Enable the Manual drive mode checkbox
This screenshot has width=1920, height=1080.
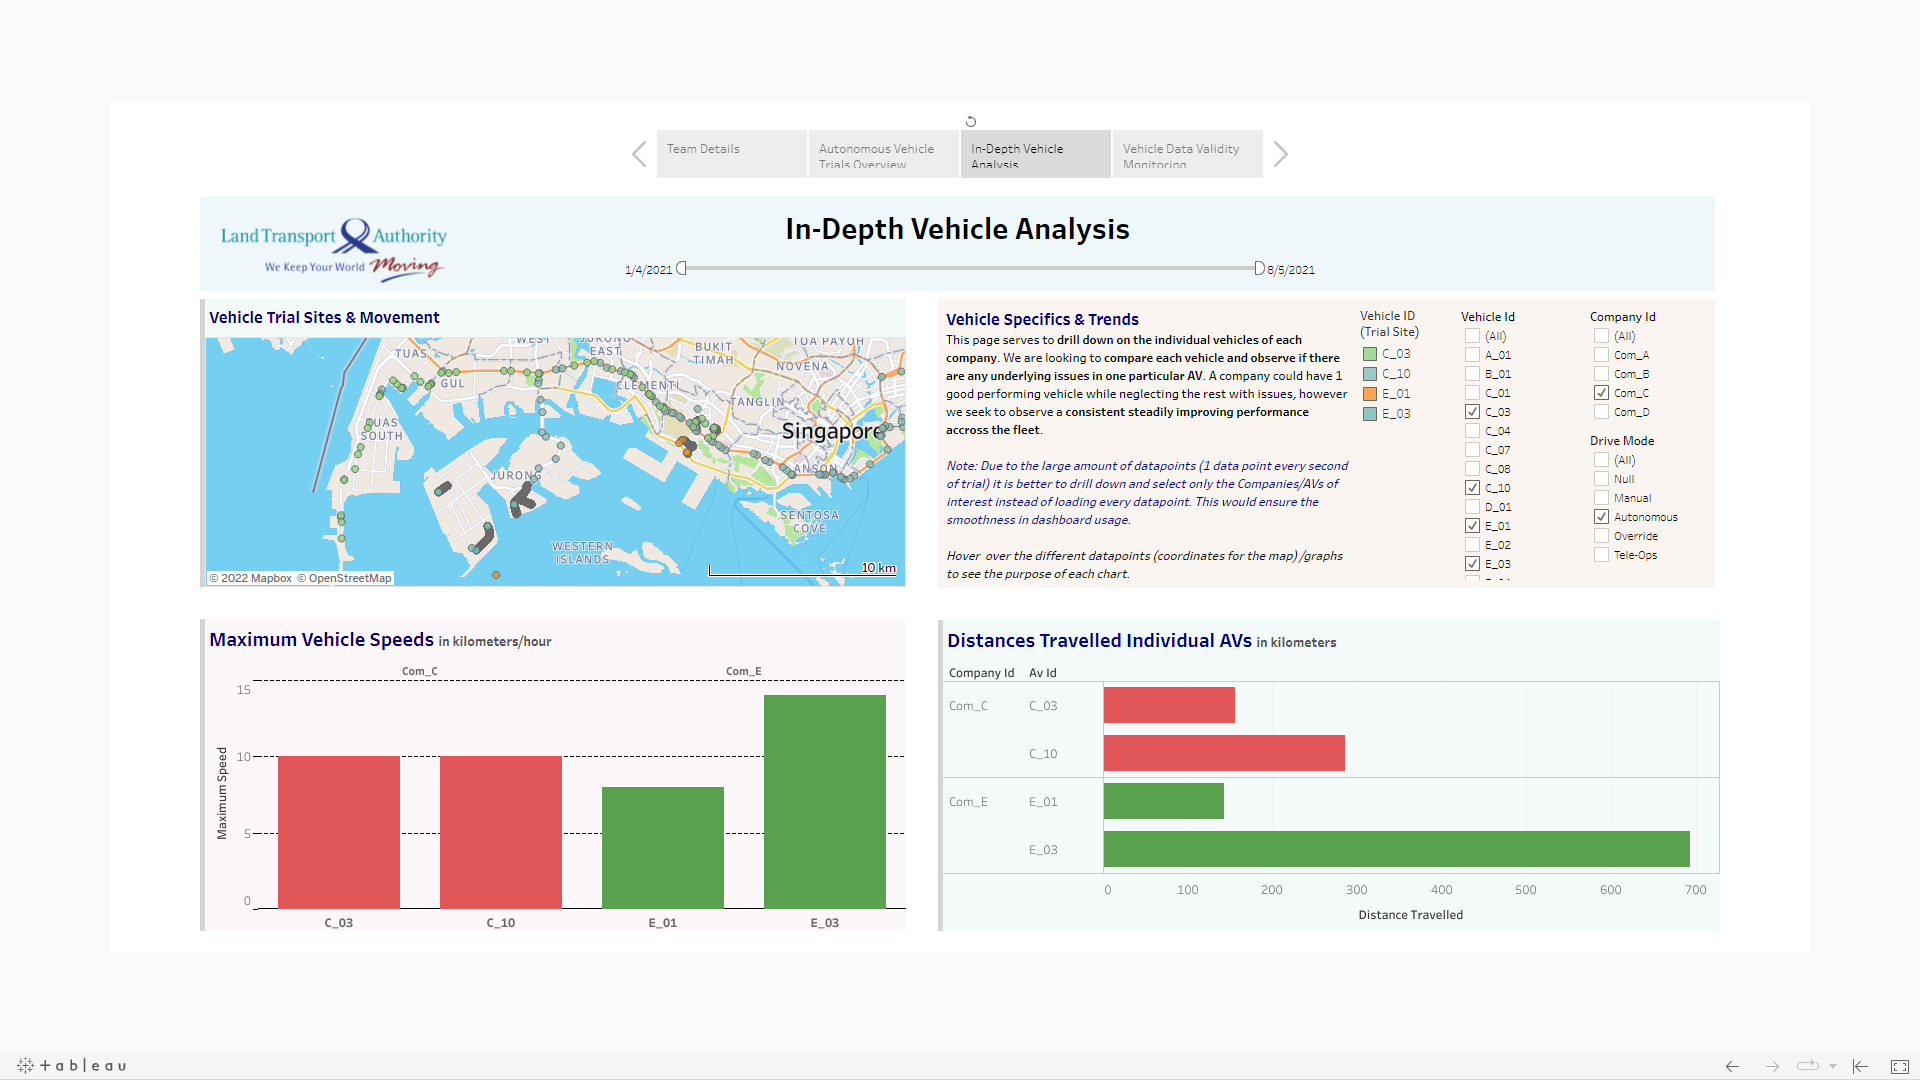coord(1601,498)
